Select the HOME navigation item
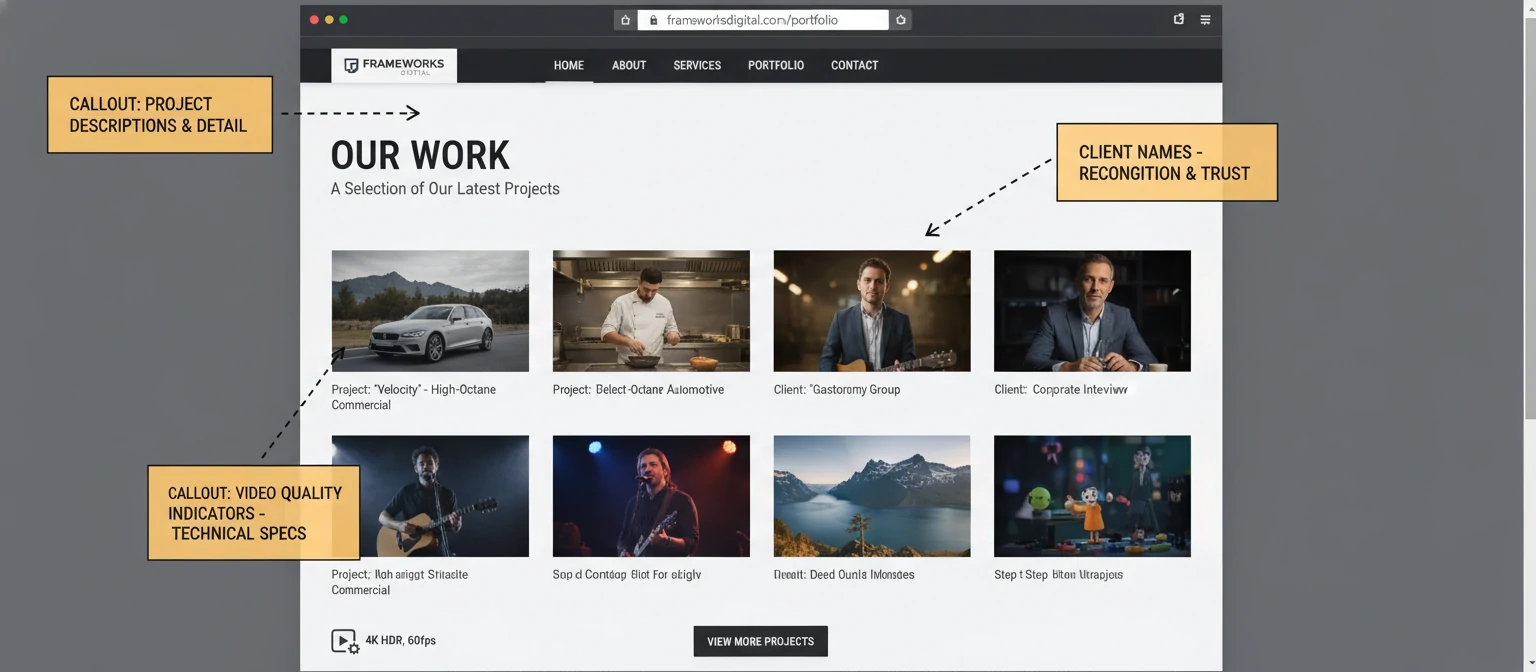Image resolution: width=1536 pixels, height=672 pixels. click(569, 65)
